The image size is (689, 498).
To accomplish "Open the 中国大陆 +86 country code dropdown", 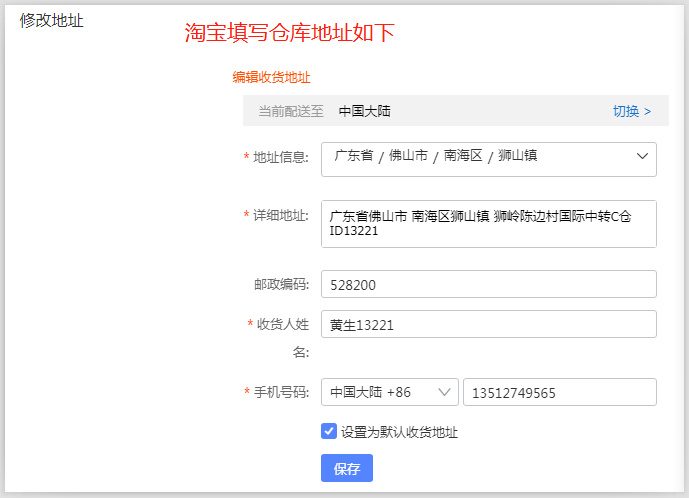I will 390,392.
